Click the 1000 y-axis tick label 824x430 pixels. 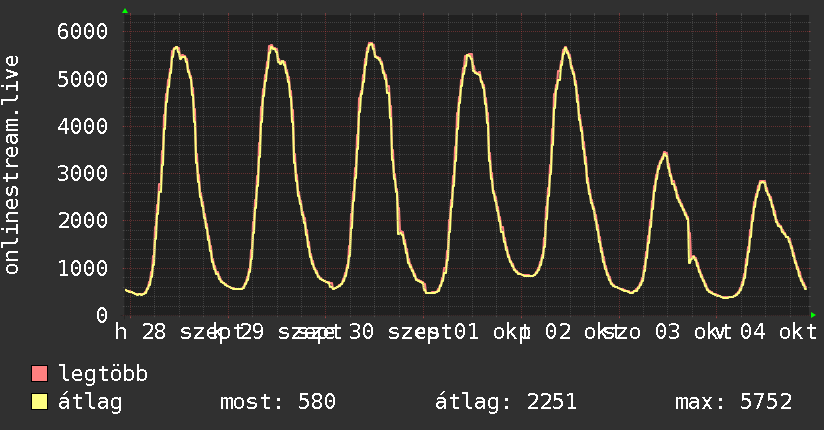83,269
